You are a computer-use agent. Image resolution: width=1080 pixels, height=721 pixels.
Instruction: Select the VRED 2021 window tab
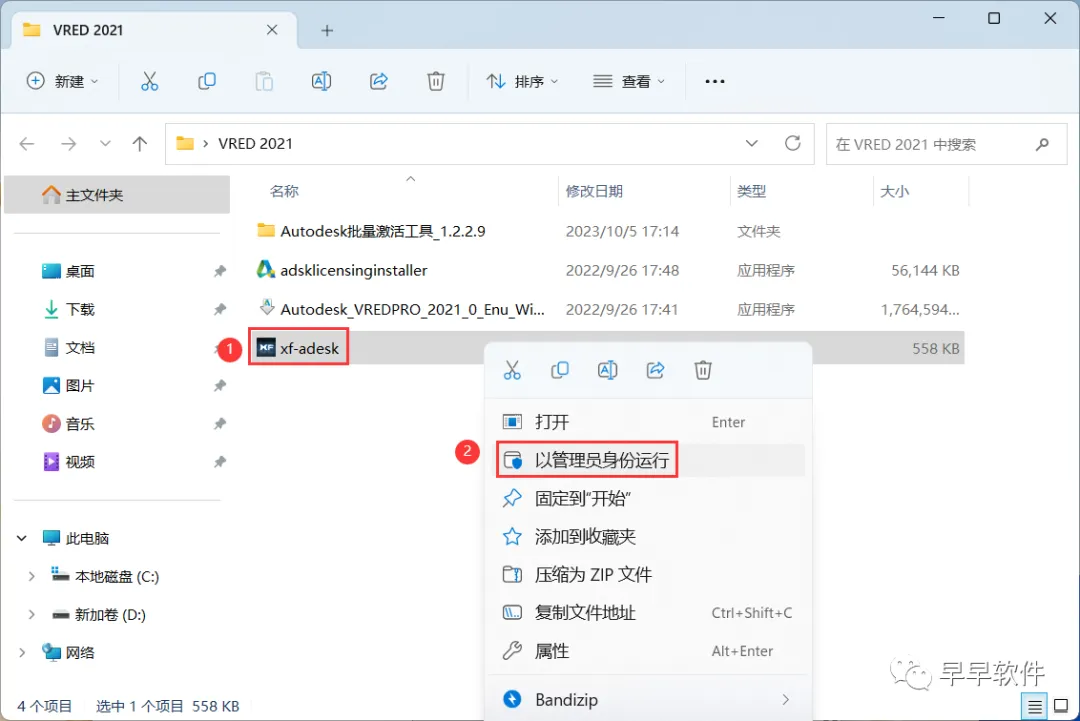(155, 30)
